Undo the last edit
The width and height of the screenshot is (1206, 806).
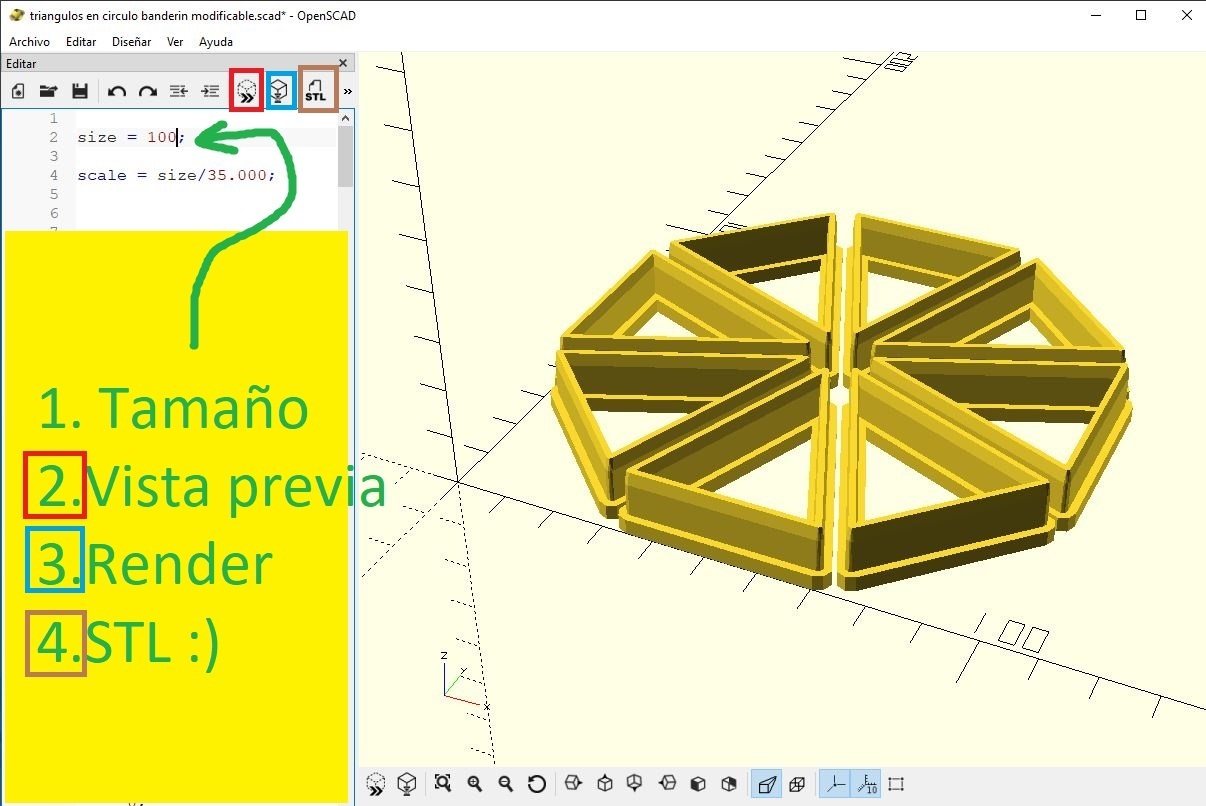tap(117, 91)
